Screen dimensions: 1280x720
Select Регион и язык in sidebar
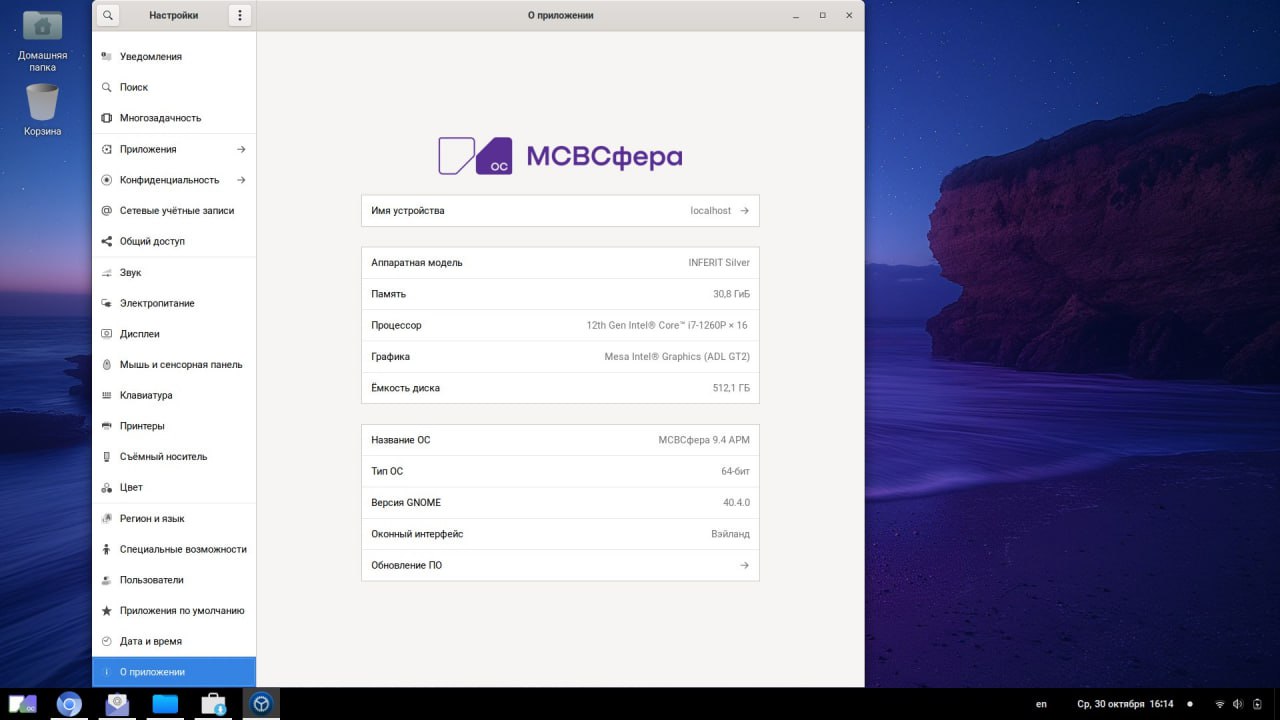(x=174, y=518)
